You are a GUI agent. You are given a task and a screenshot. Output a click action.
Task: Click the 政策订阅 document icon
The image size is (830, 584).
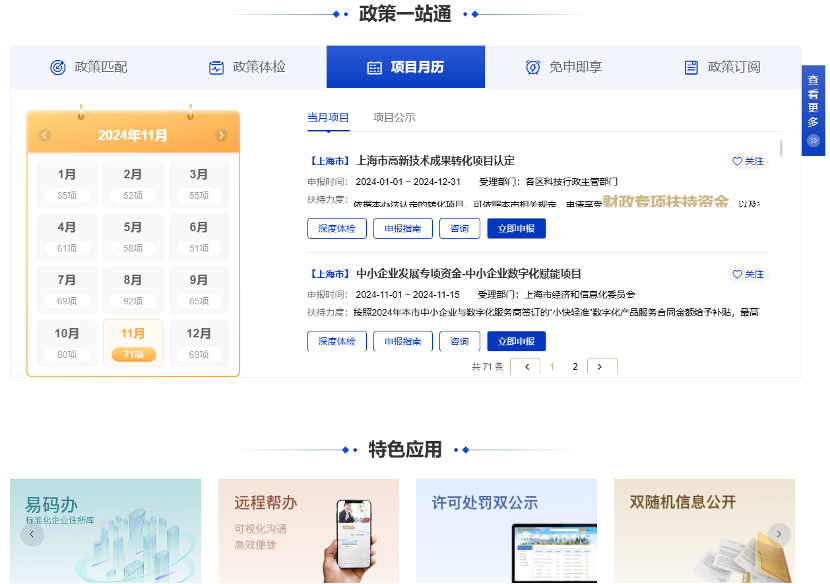691,67
